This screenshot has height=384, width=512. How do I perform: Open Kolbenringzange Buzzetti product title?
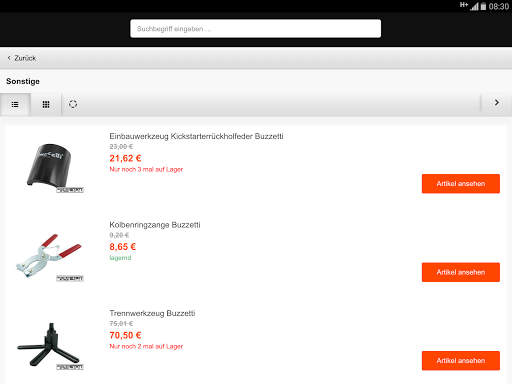(x=155, y=225)
